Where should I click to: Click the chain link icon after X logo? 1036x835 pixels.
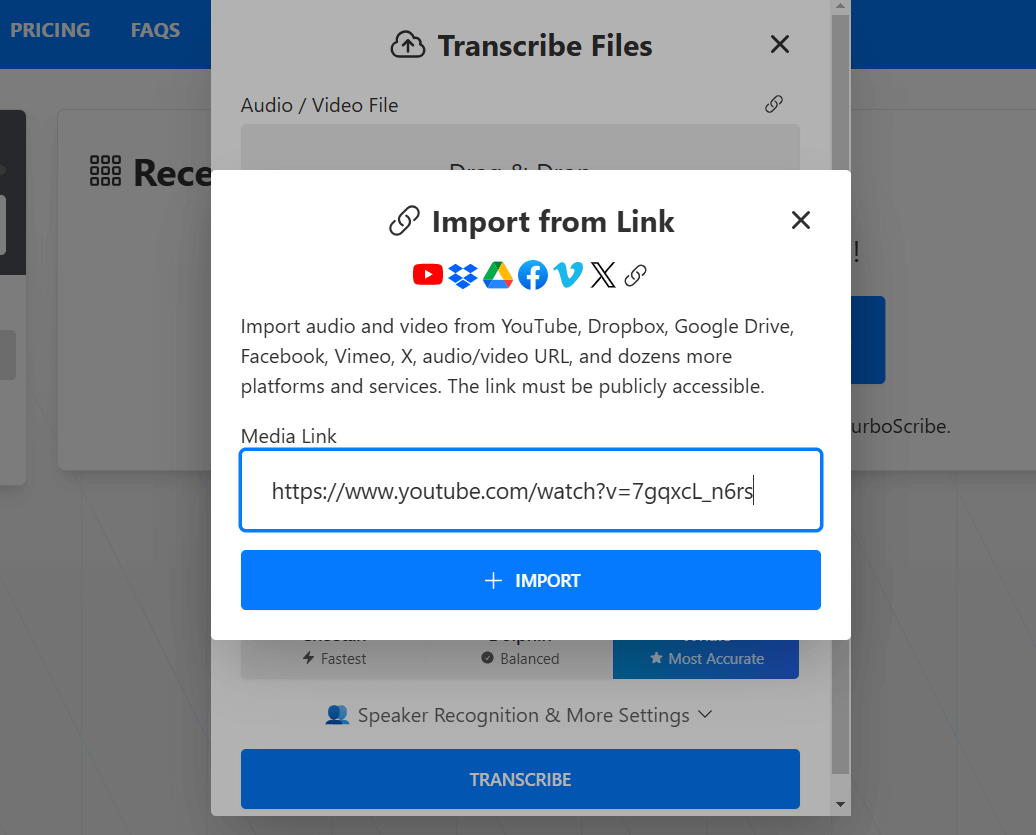[635, 275]
